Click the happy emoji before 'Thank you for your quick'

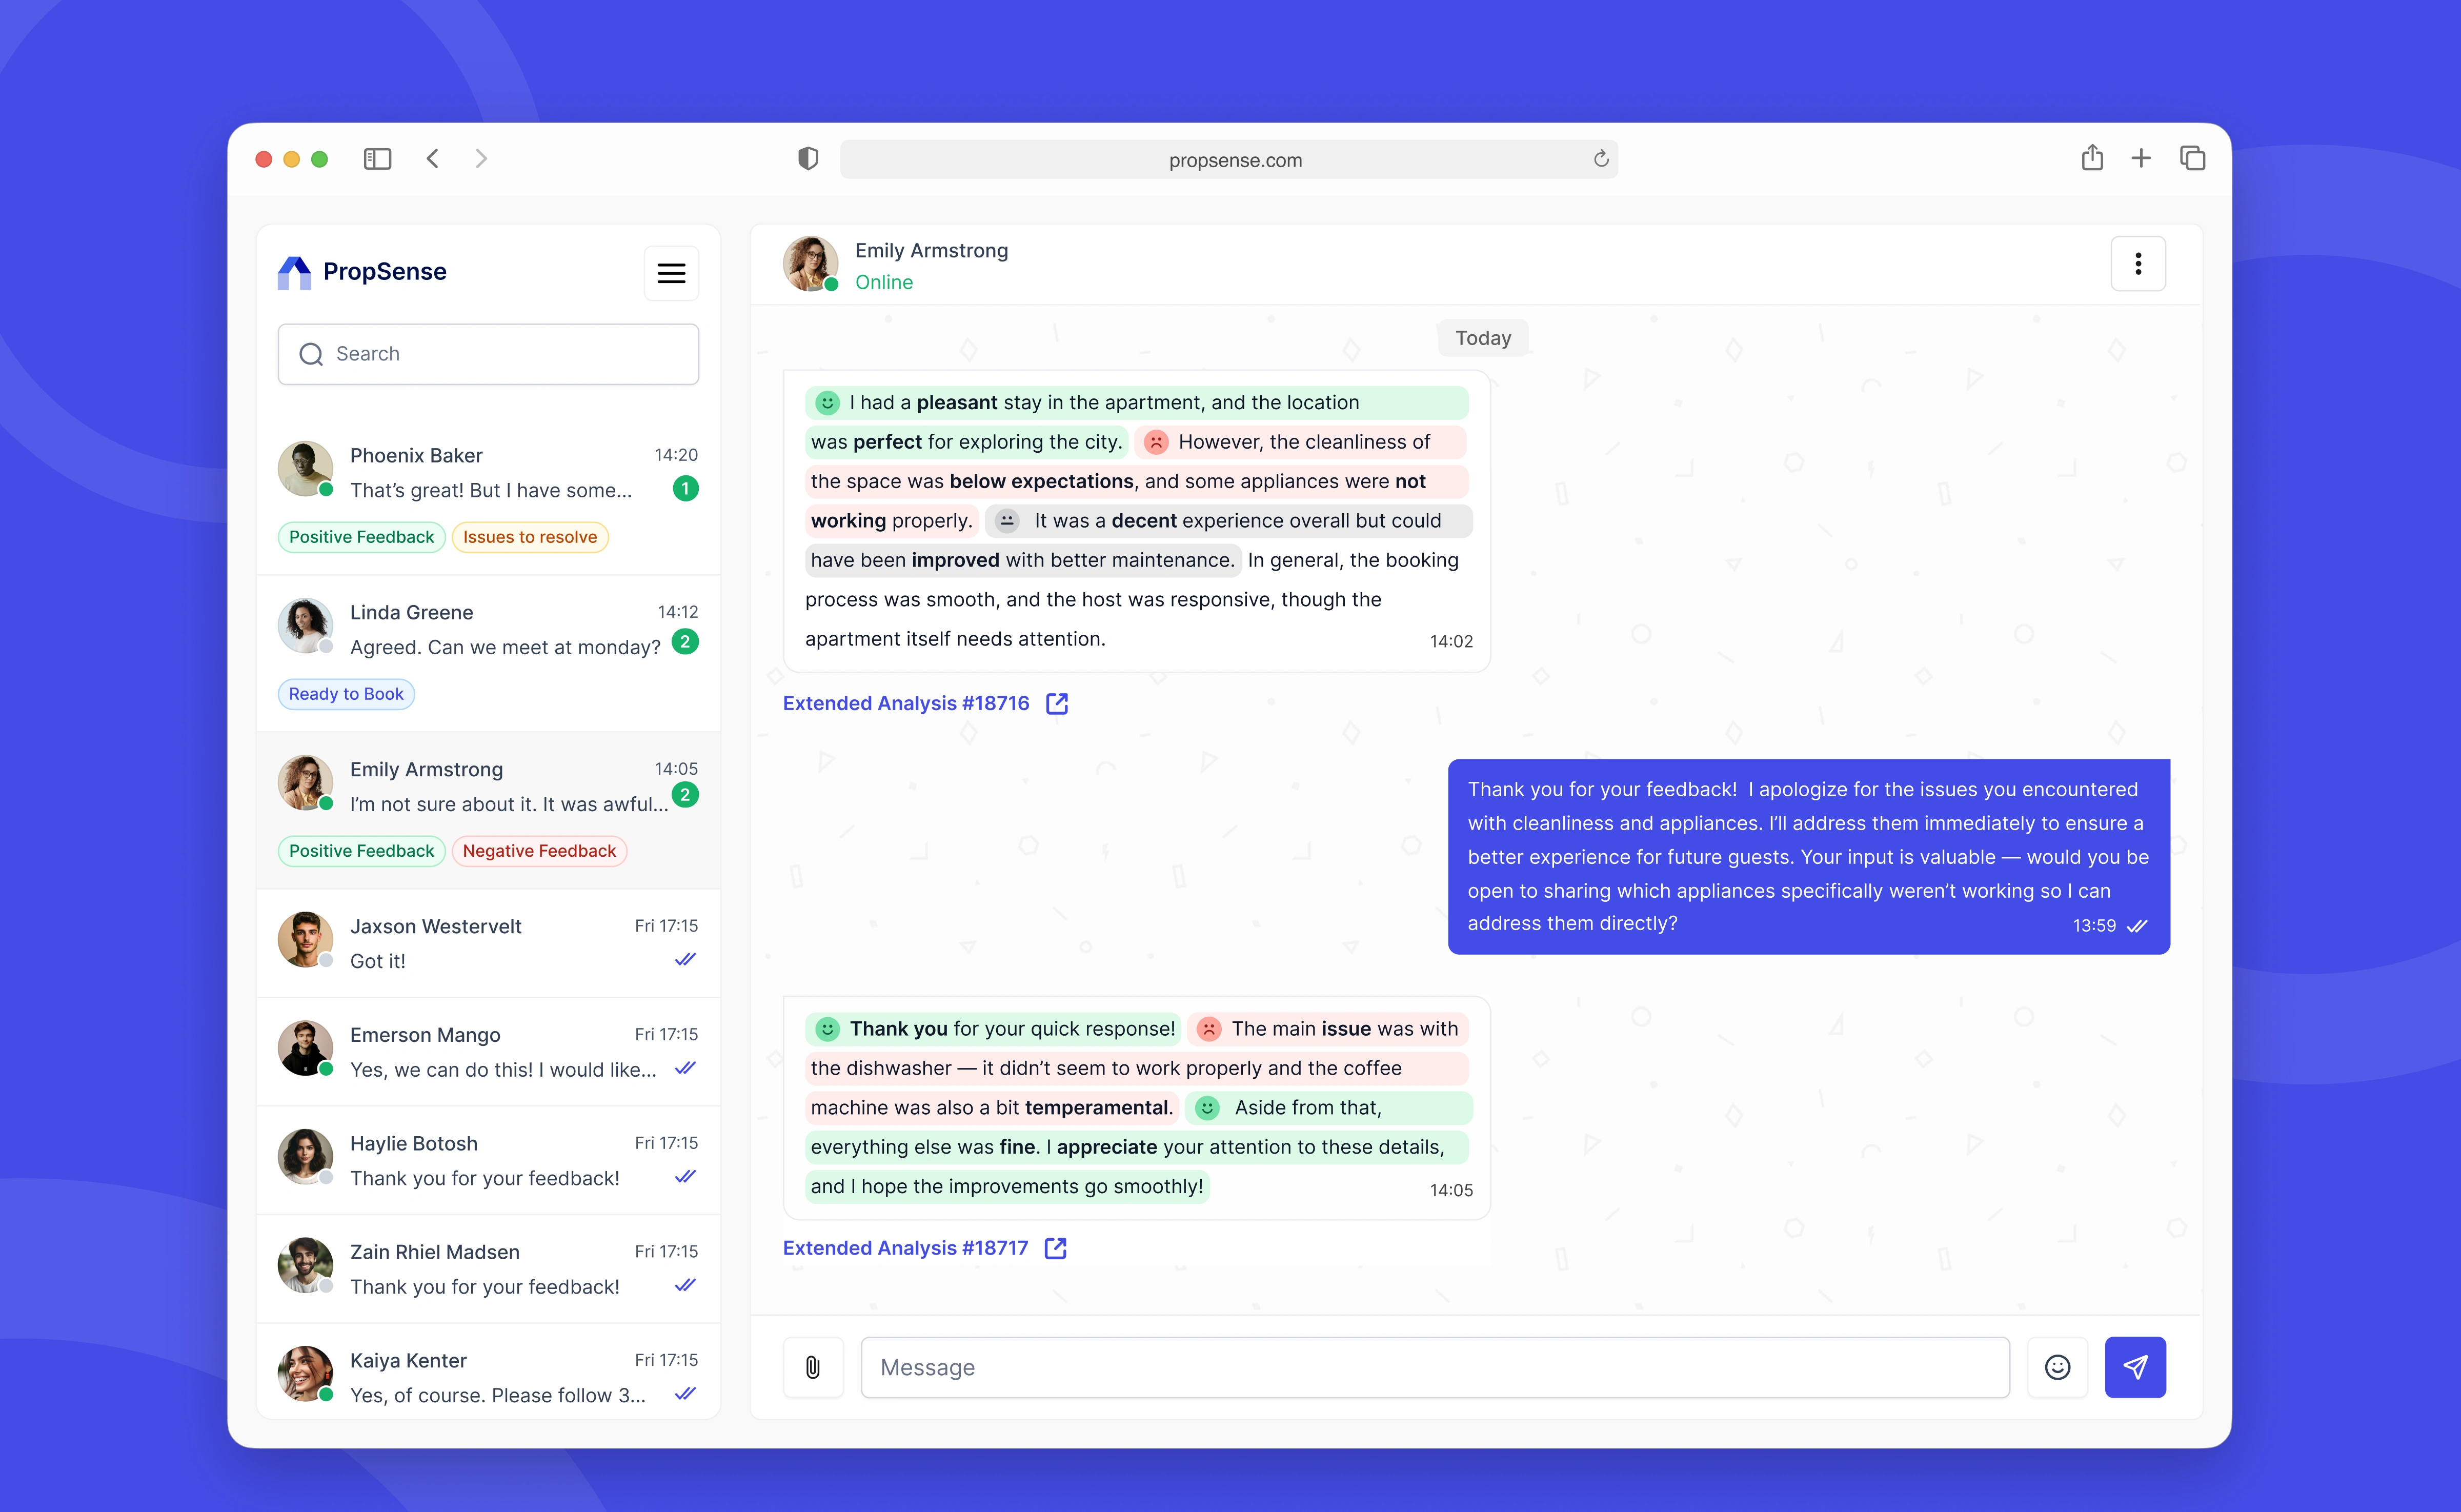coord(827,1029)
